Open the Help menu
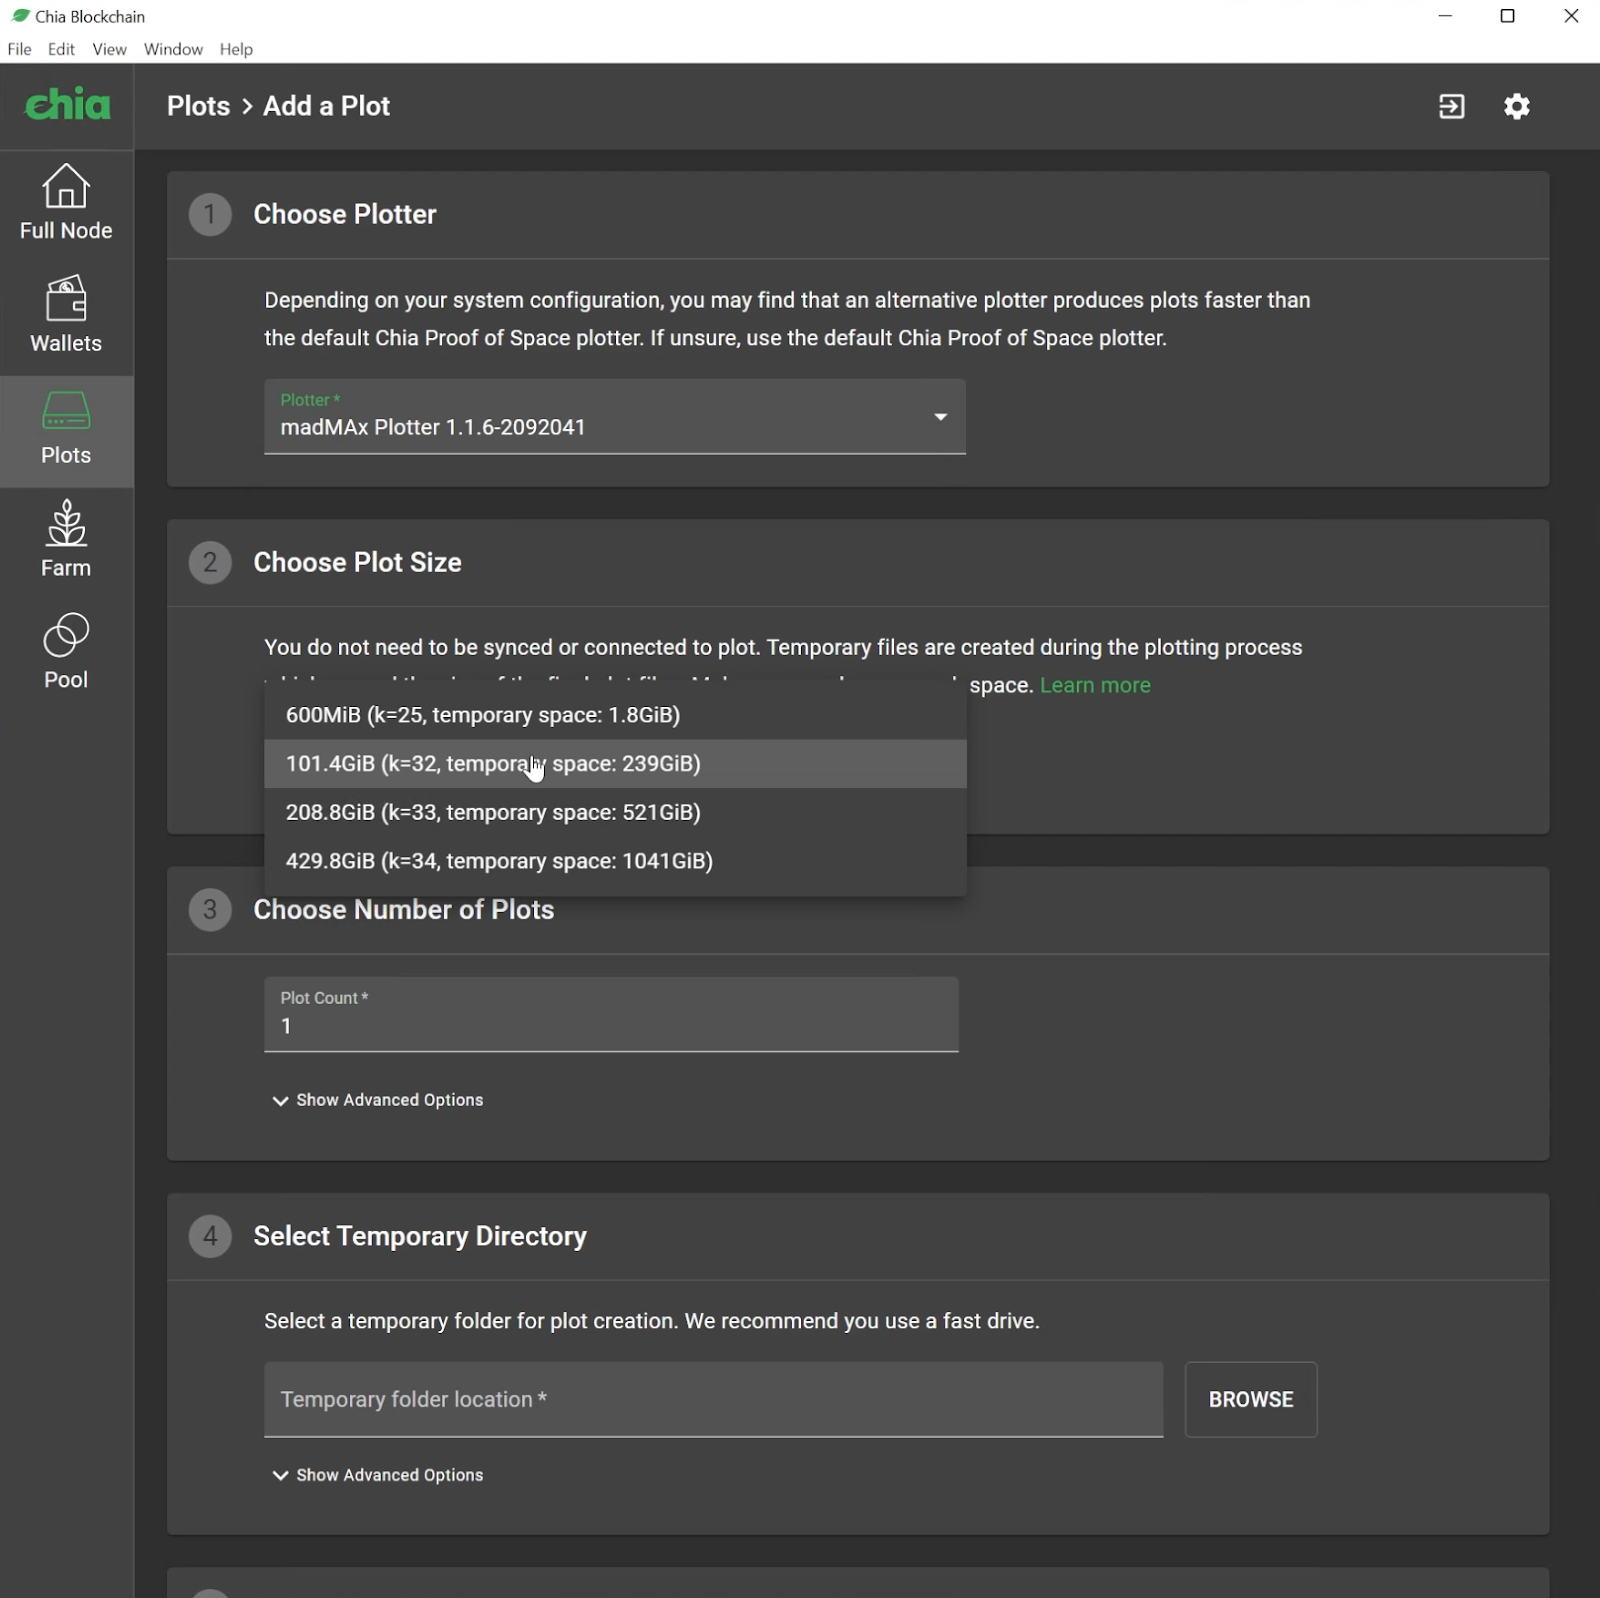 (236, 49)
